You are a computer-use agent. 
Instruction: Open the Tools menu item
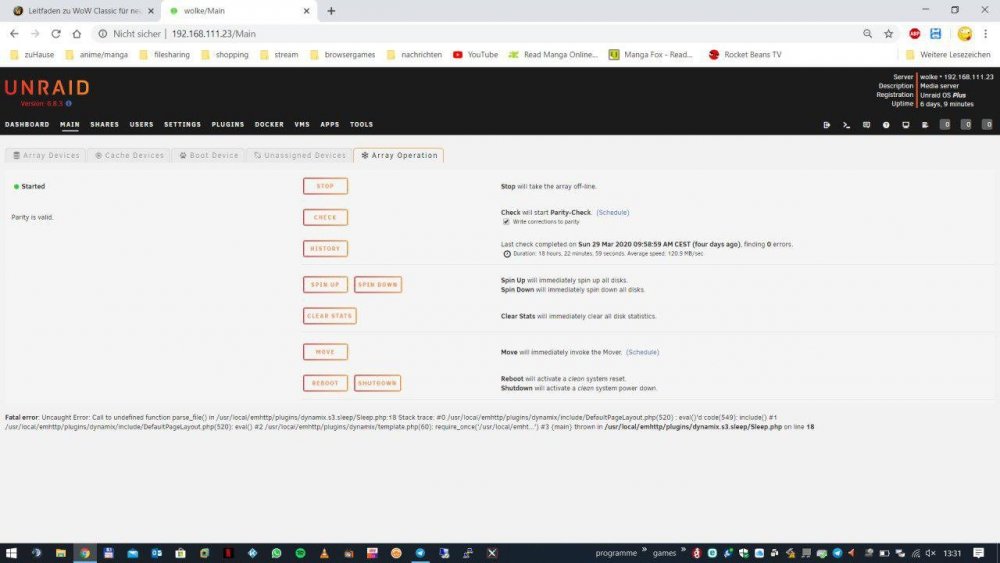362,125
